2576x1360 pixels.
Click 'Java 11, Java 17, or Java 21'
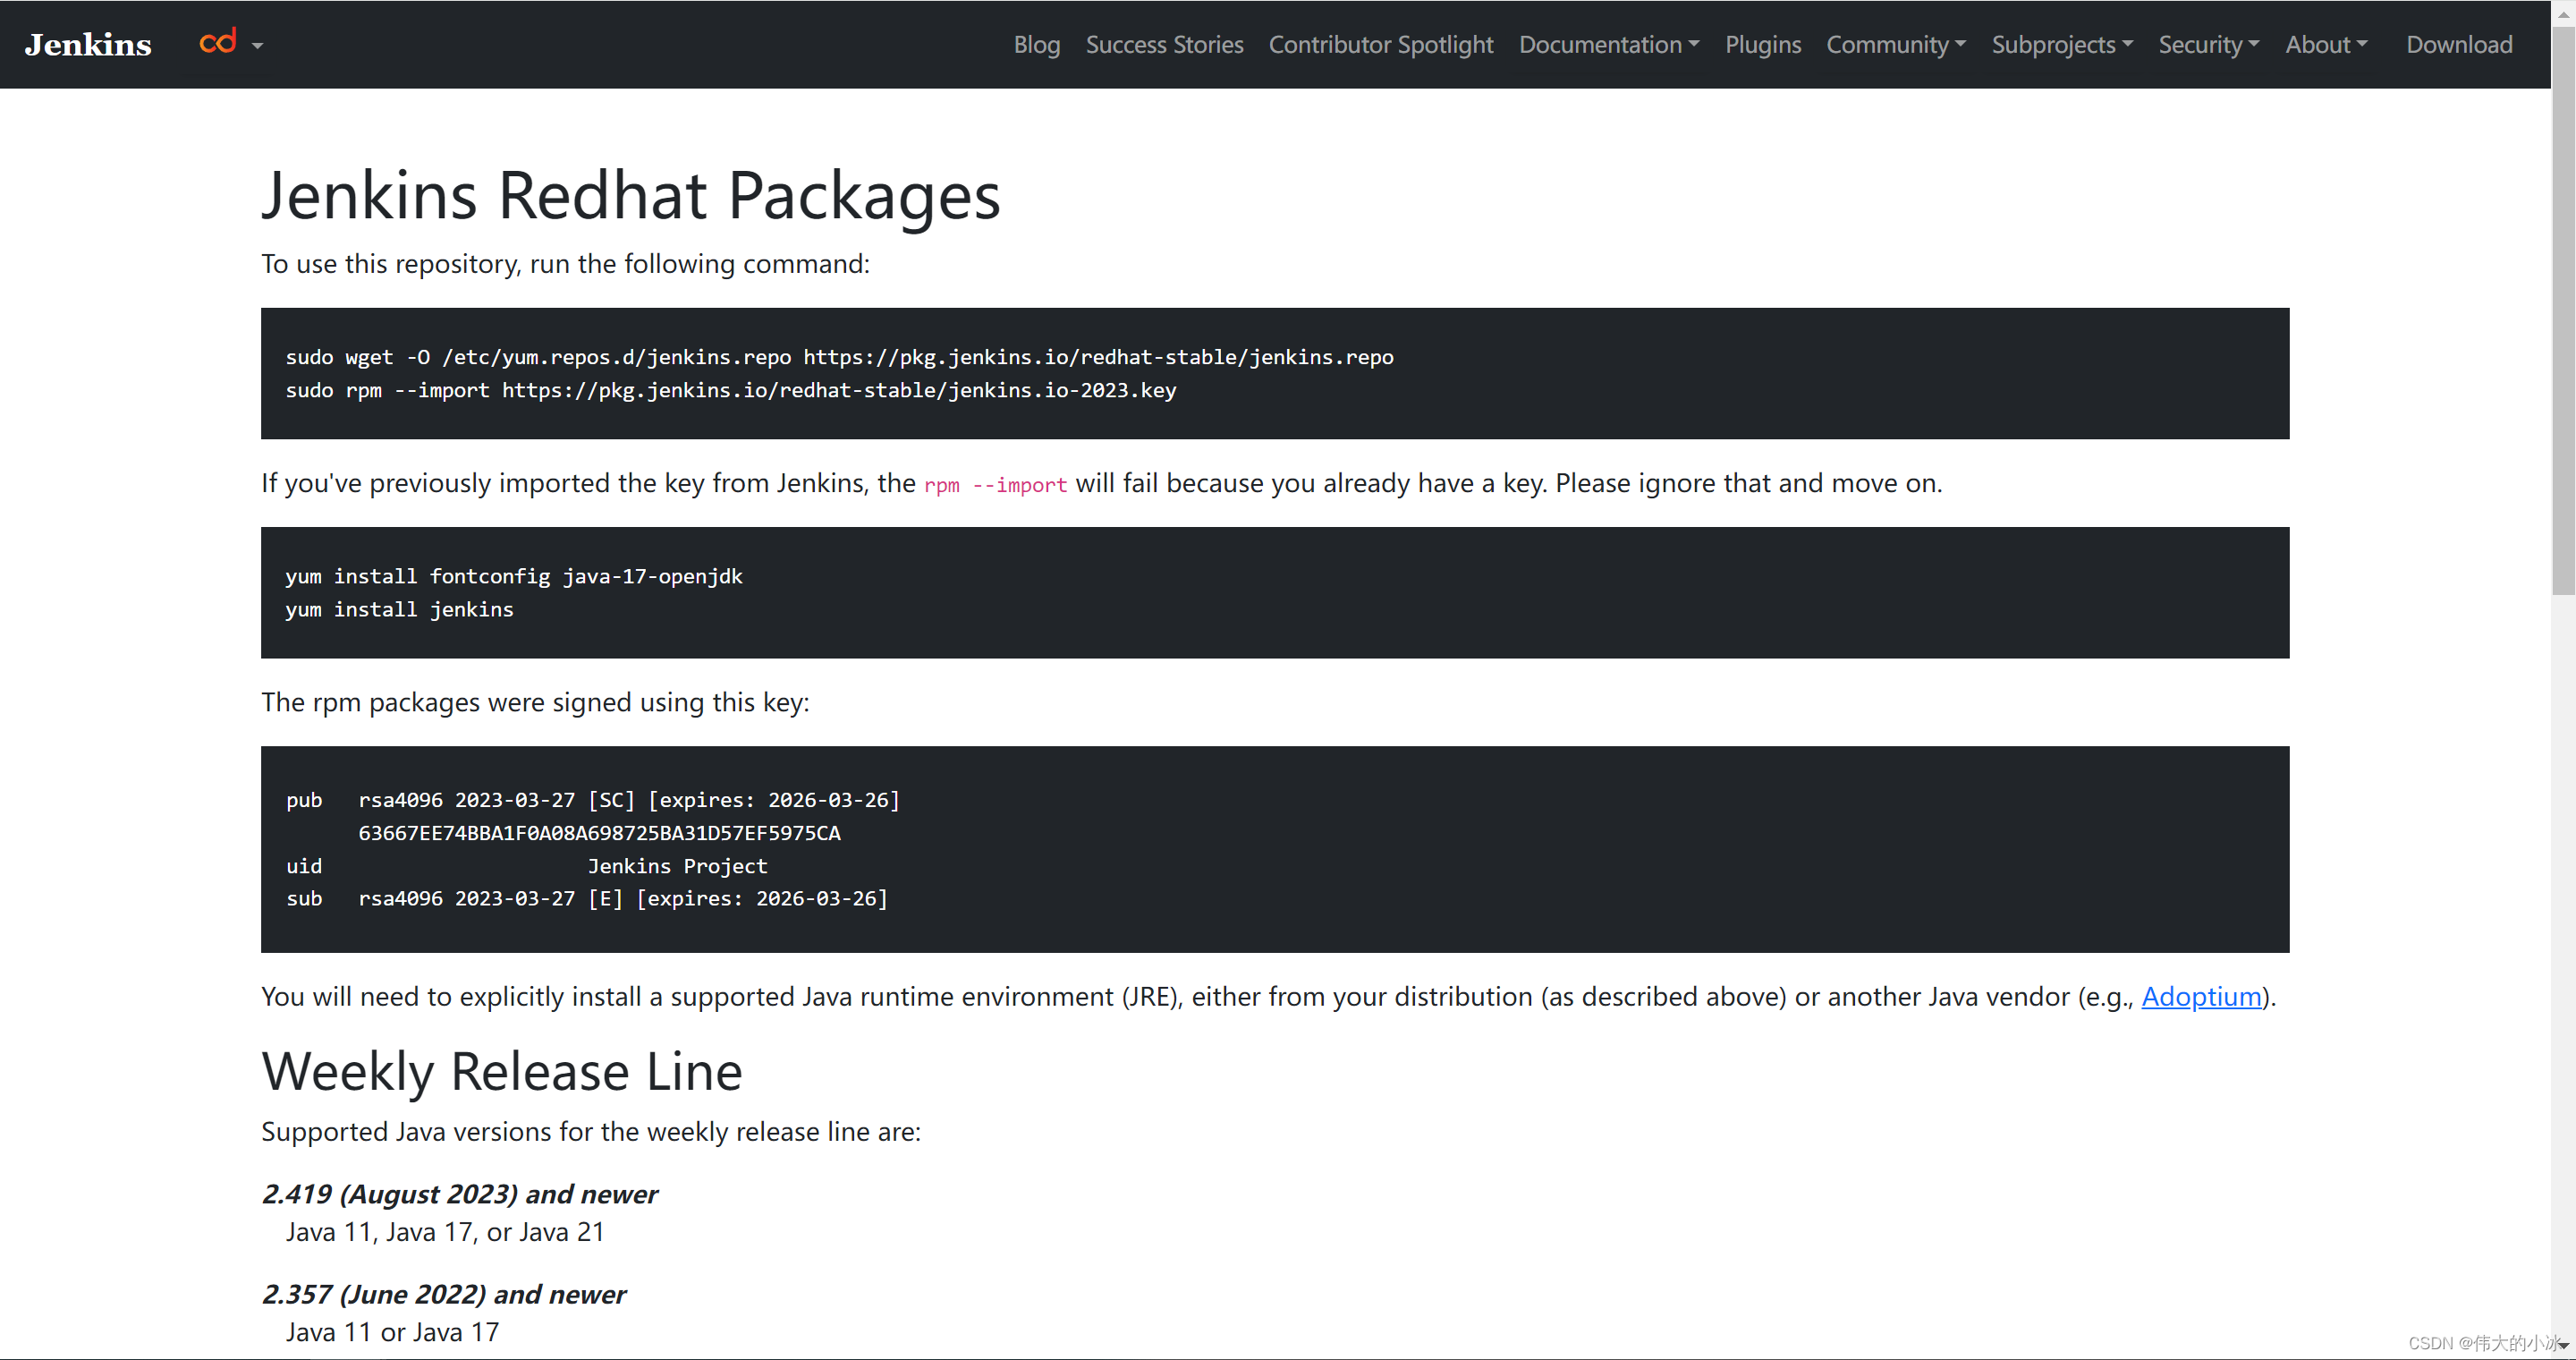tap(445, 1232)
